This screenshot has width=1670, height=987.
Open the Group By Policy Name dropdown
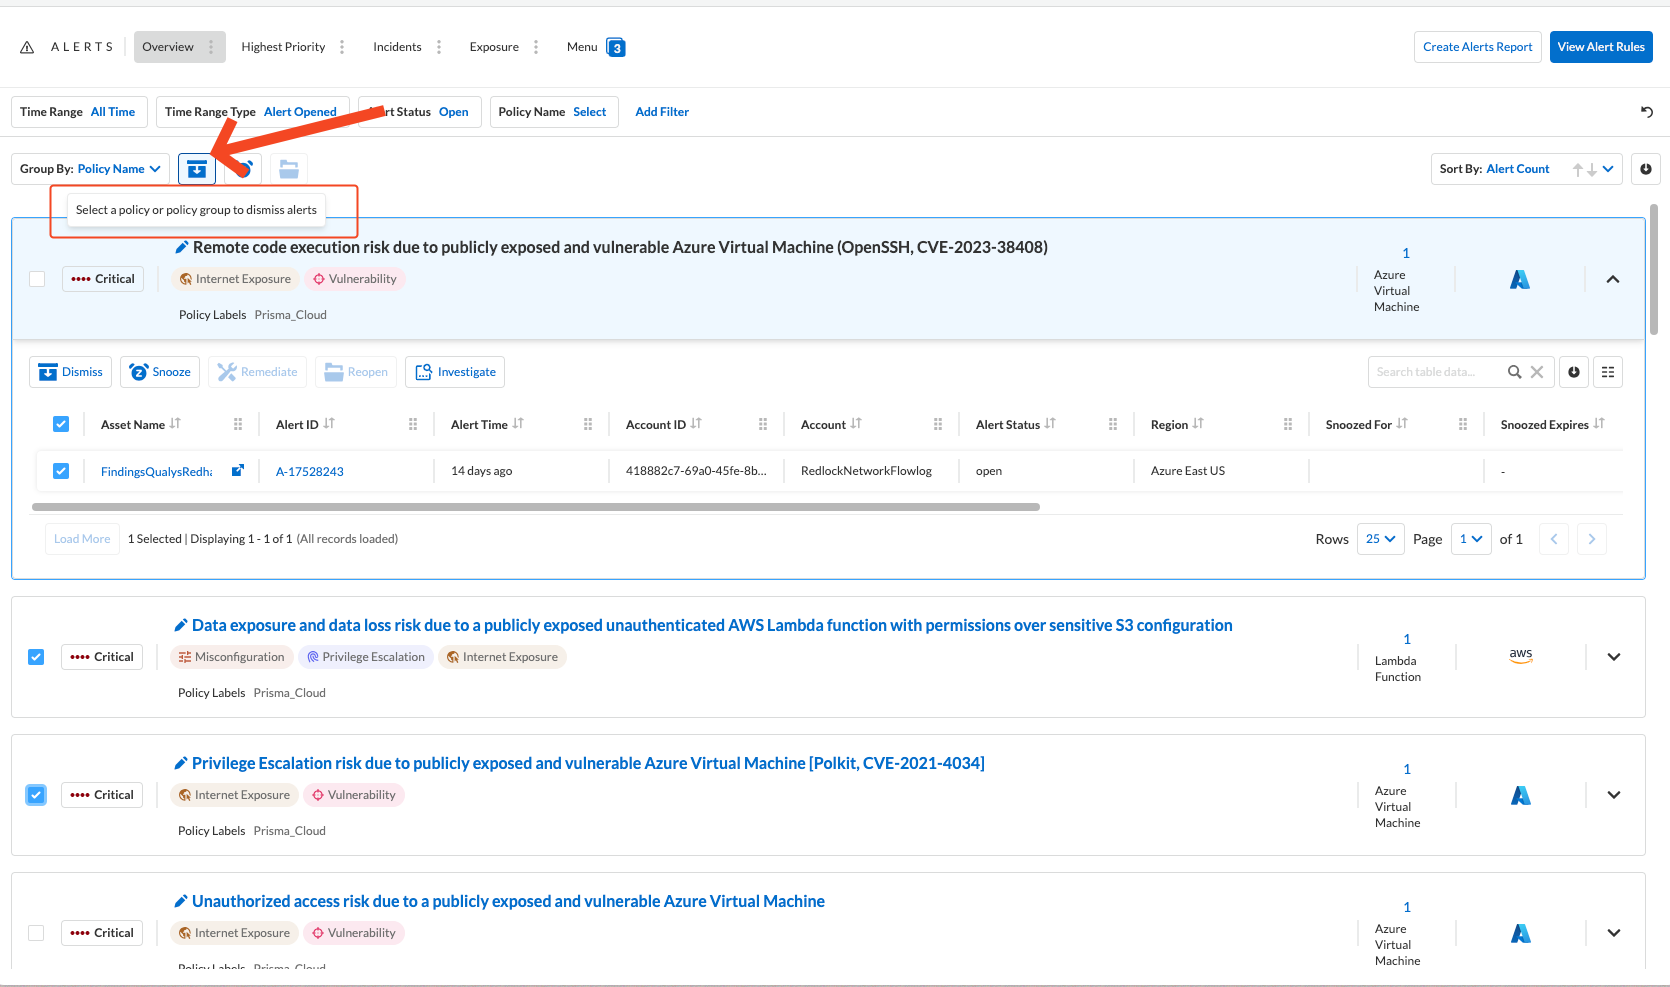click(90, 169)
